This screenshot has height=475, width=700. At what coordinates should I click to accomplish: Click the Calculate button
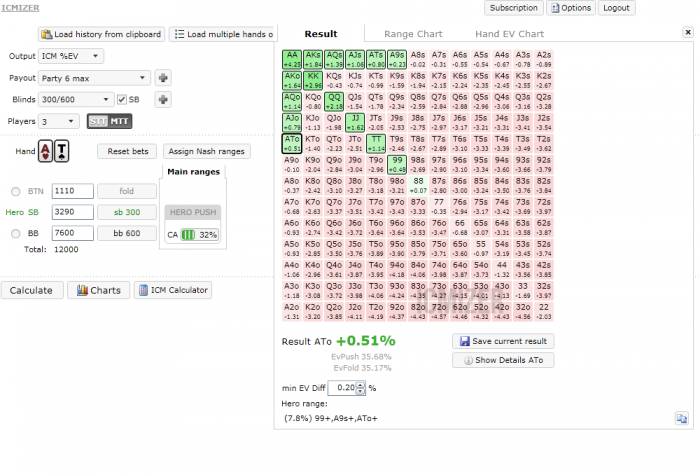pos(31,290)
